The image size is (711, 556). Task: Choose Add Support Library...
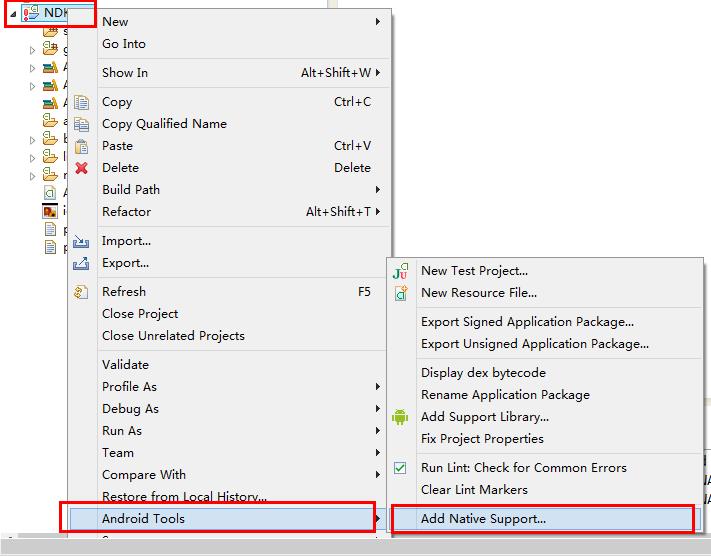tap(545, 417)
